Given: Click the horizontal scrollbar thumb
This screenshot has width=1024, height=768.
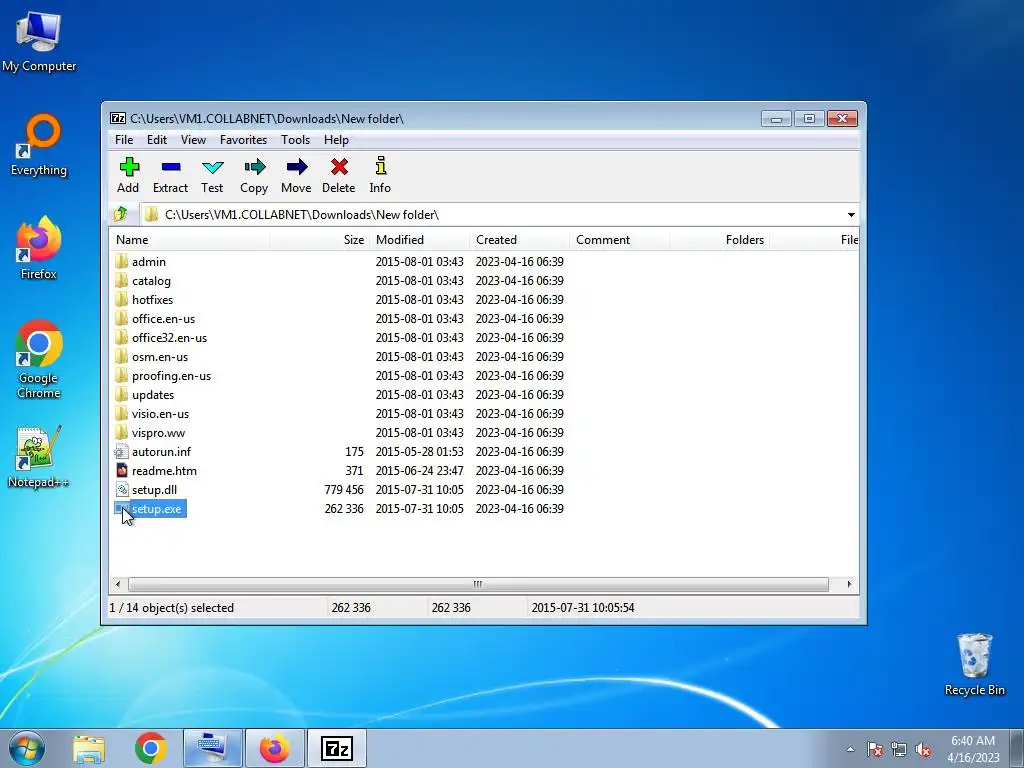Looking at the screenshot, I should 478,584.
